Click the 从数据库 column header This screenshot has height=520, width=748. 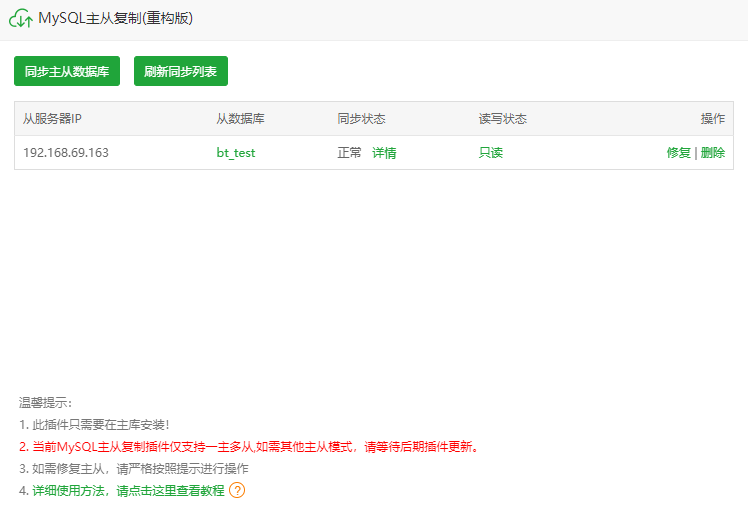pos(240,119)
